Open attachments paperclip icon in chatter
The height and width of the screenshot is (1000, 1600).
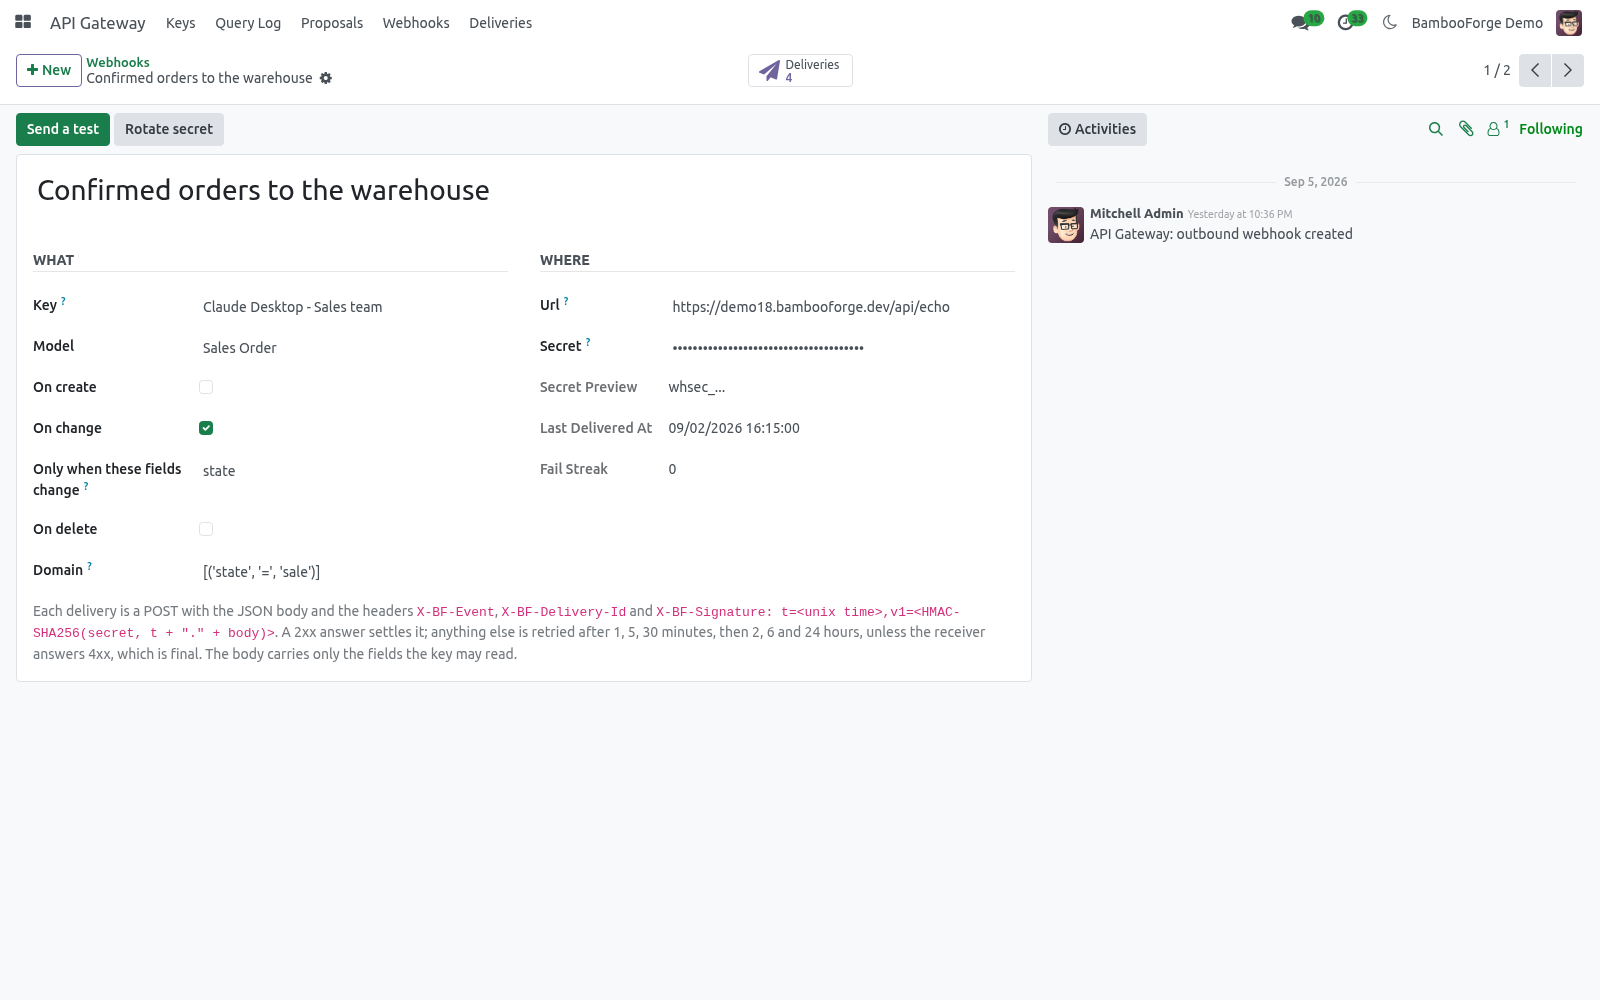[1466, 129]
